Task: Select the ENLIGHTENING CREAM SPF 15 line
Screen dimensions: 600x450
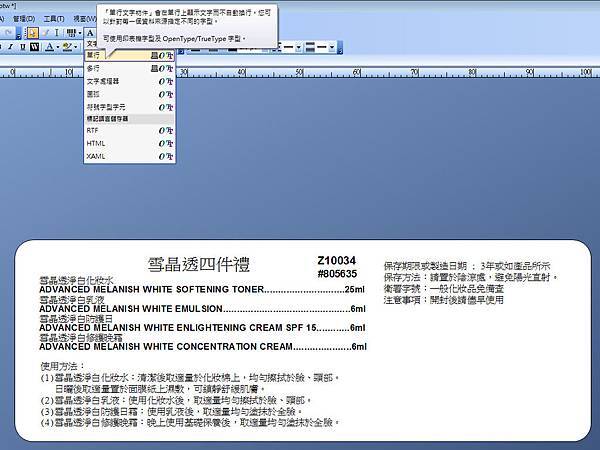Action: pos(202,328)
